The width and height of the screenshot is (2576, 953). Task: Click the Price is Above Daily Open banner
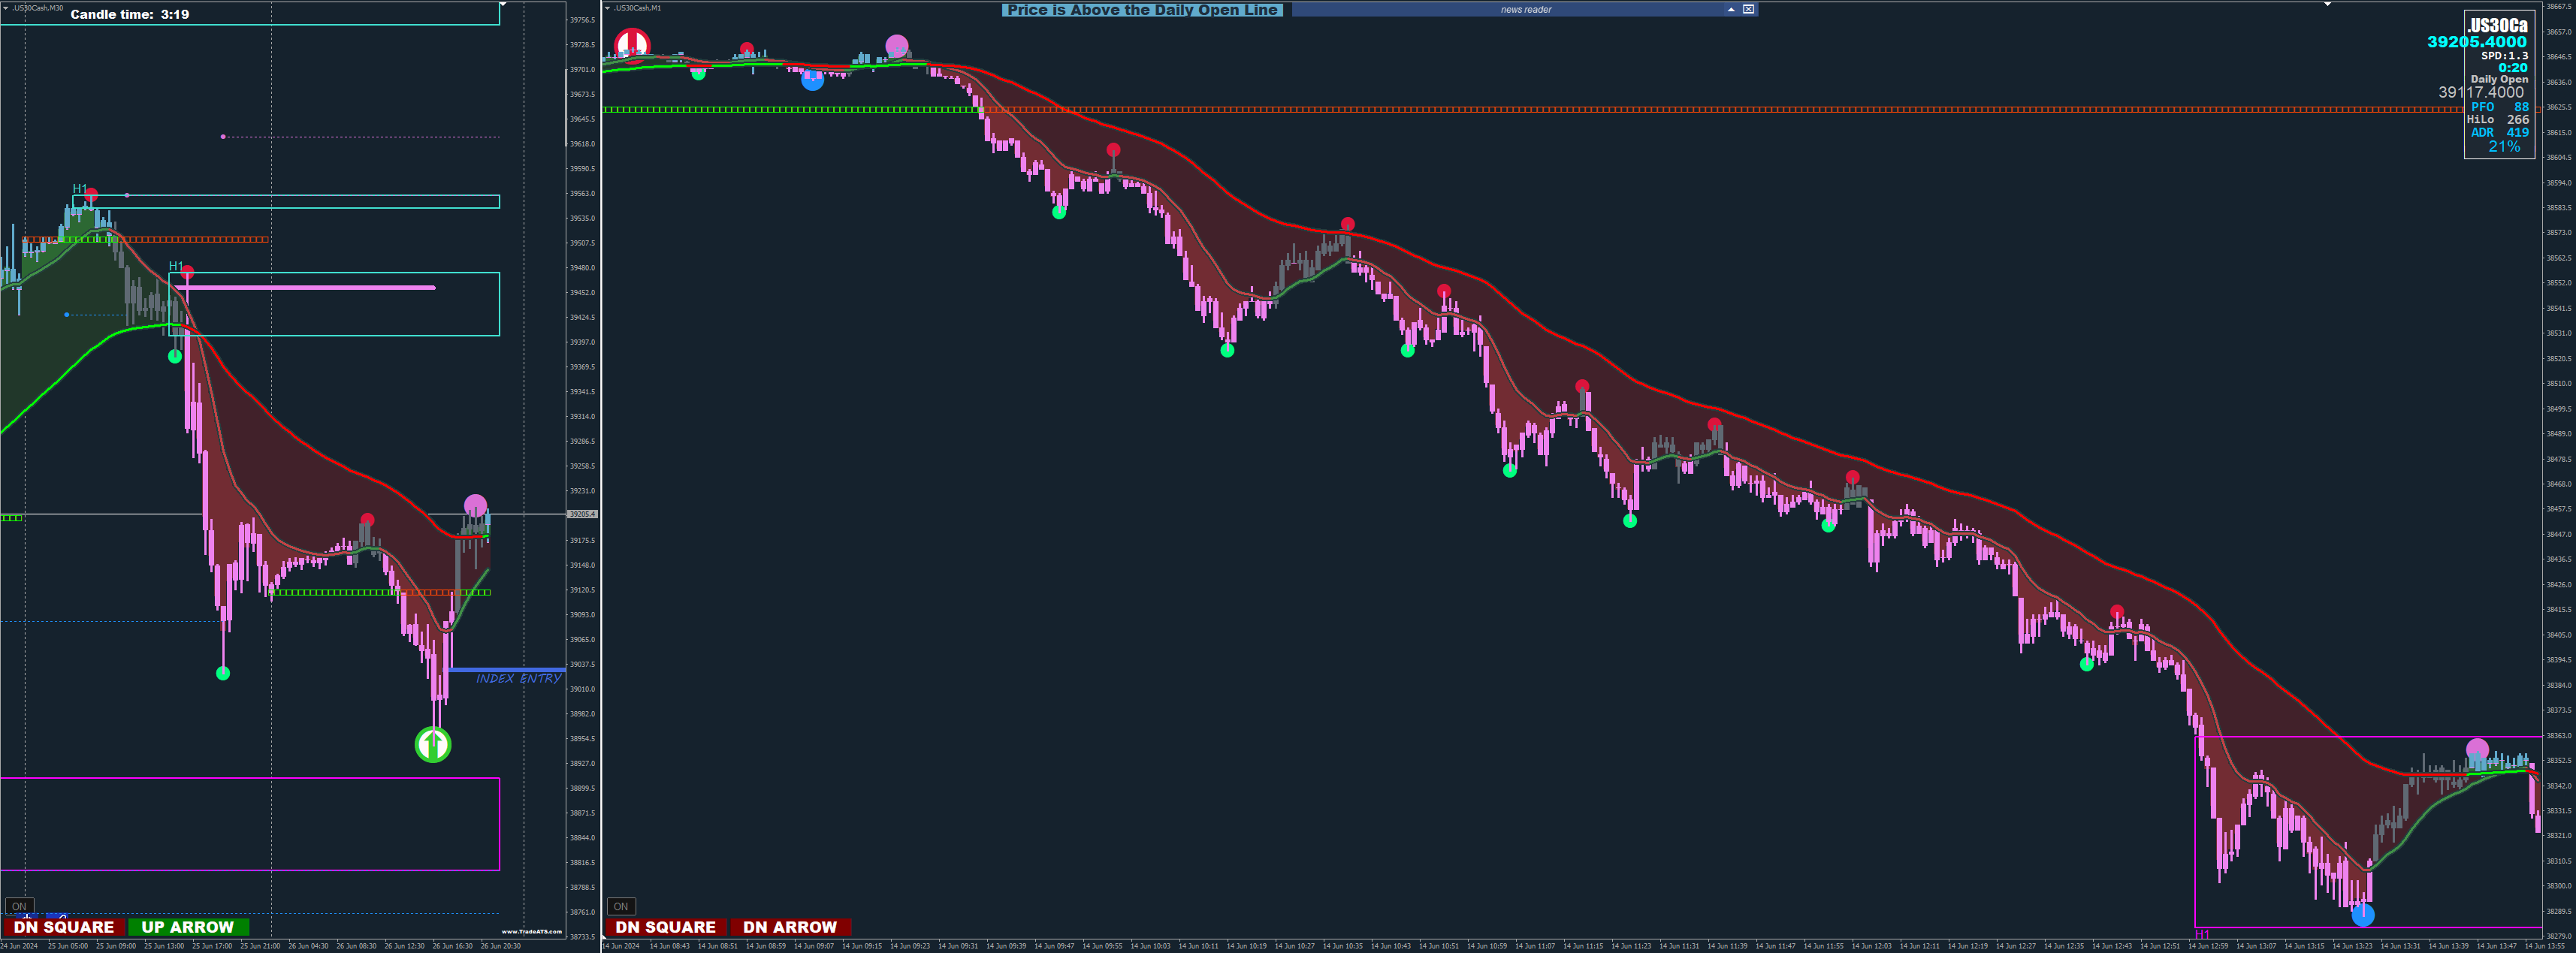click(1142, 10)
